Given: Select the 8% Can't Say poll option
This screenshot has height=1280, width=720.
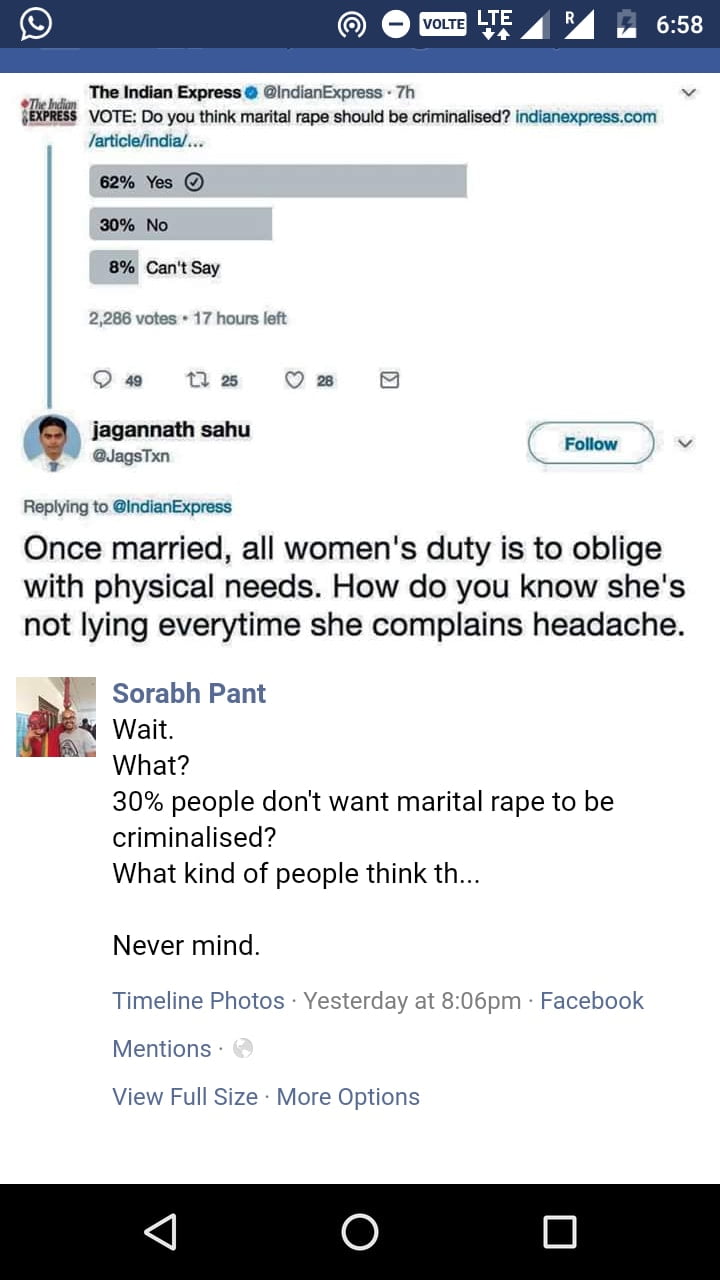Looking at the screenshot, I should [x=155, y=267].
